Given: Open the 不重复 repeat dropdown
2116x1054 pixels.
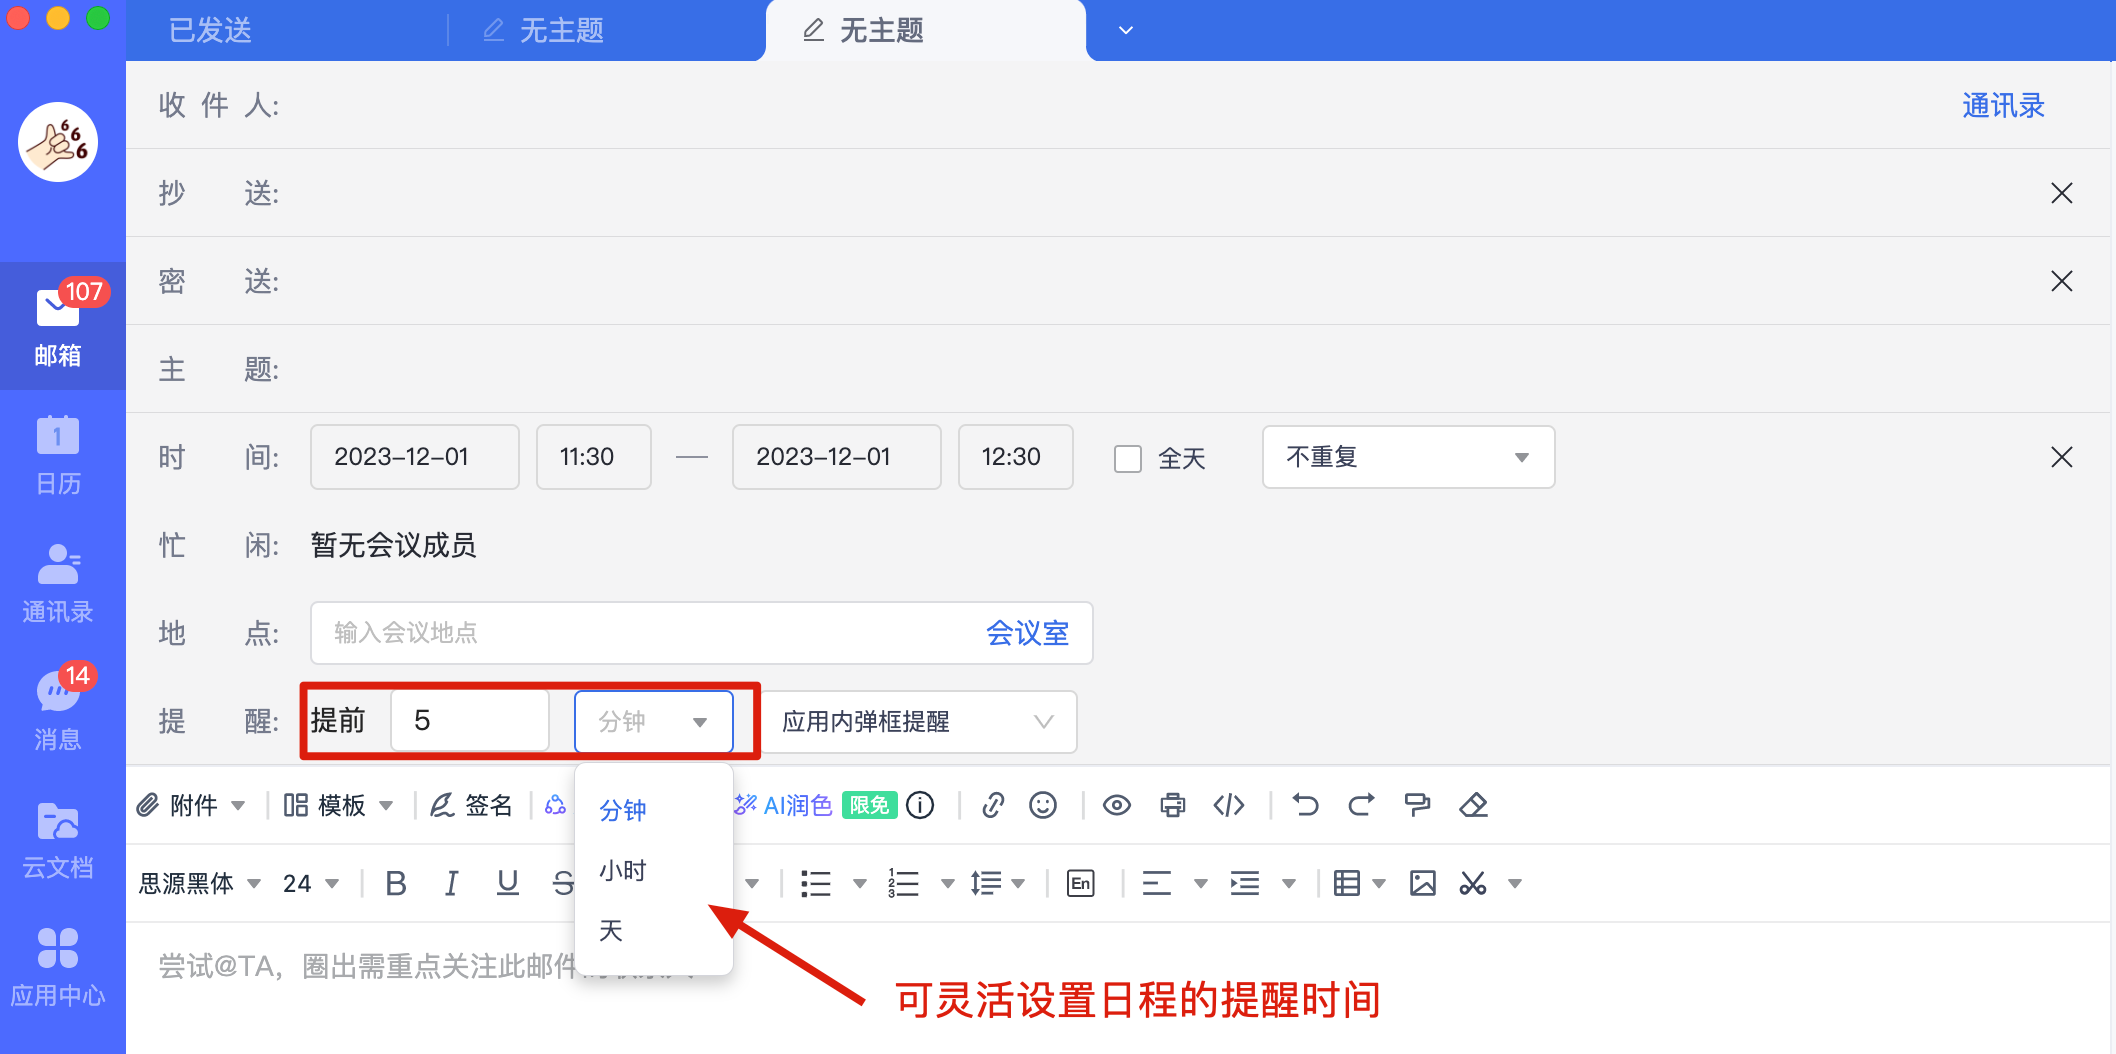Looking at the screenshot, I should (x=1408, y=457).
